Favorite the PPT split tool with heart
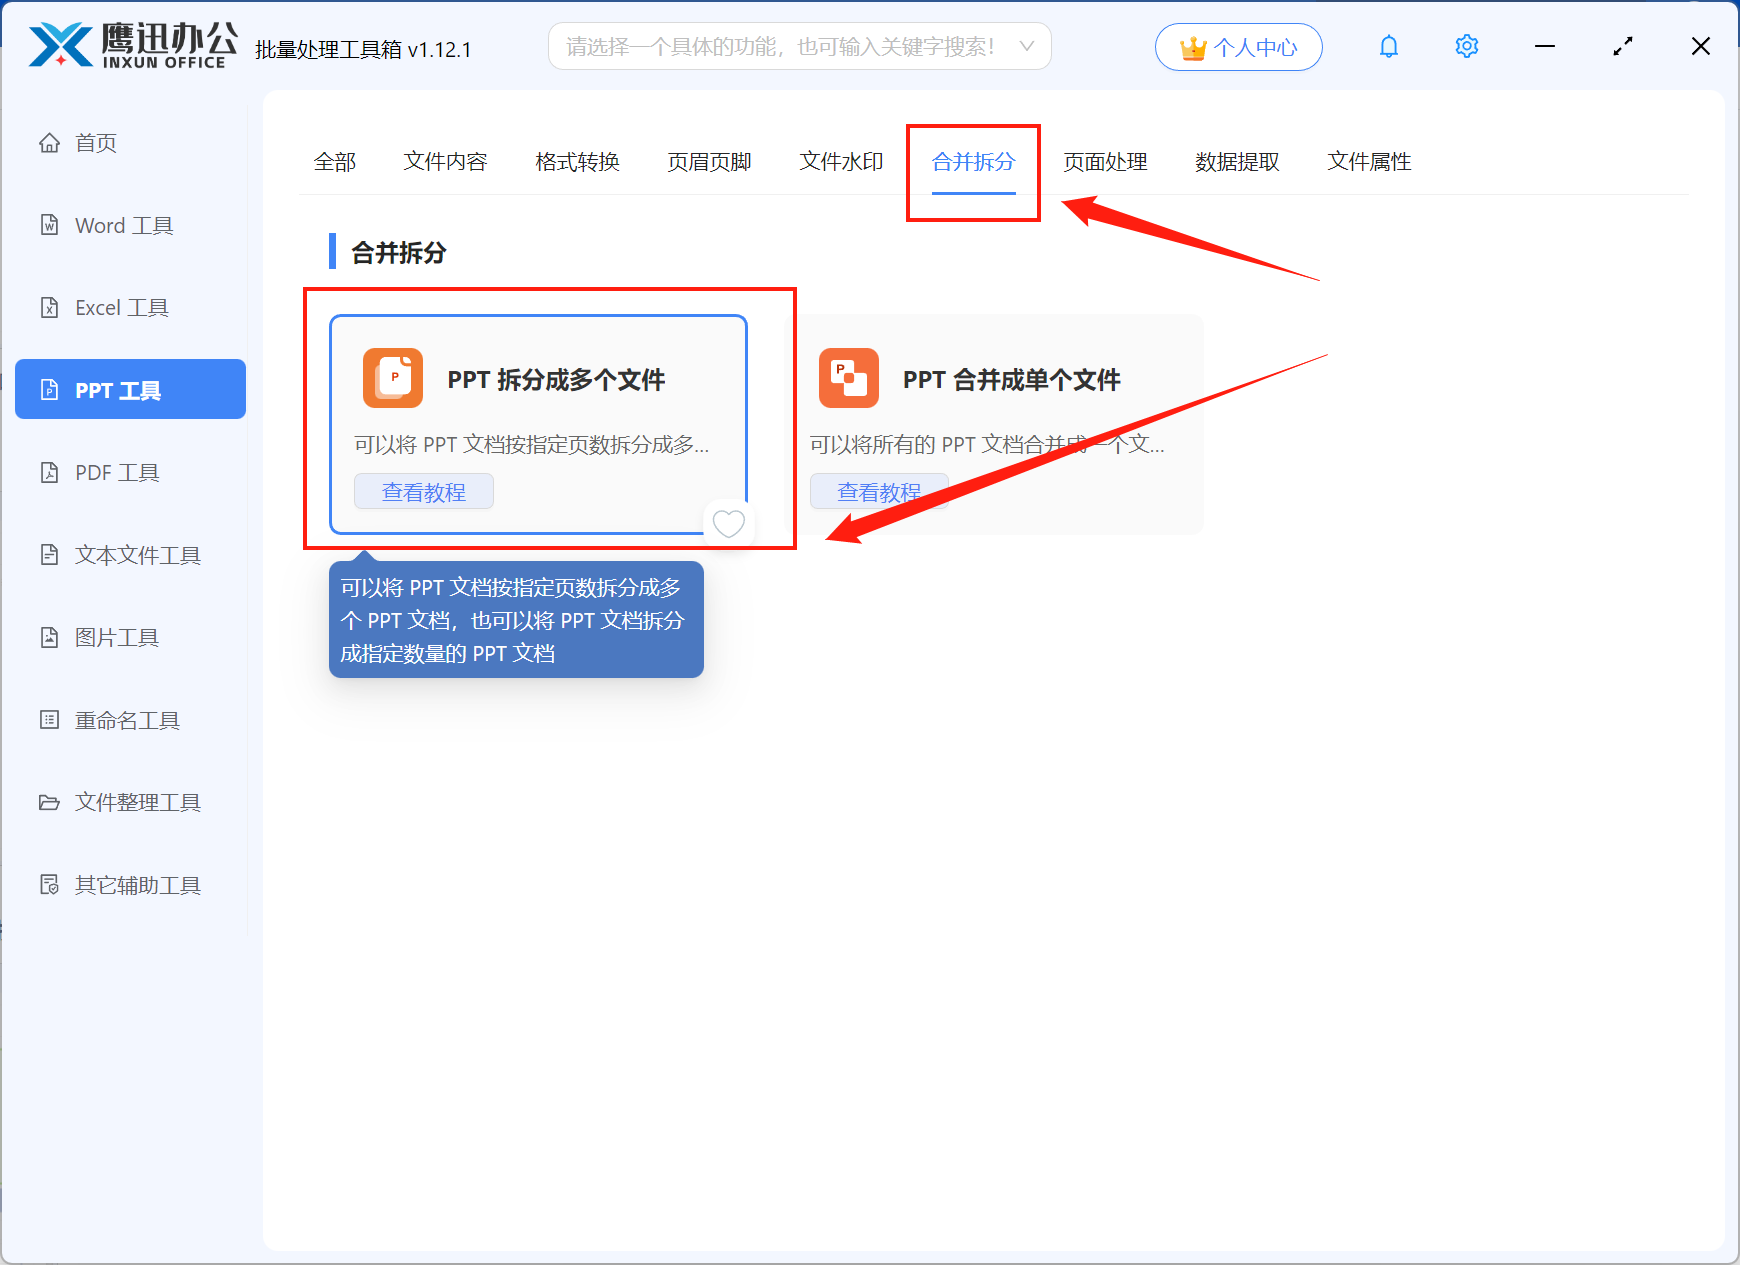The height and width of the screenshot is (1265, 1740). tap(728, 523)
